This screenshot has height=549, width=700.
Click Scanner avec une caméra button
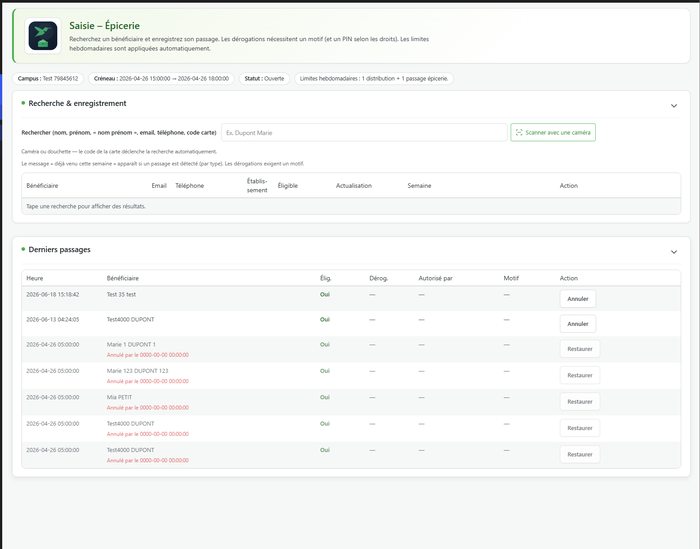click(553, 133)
